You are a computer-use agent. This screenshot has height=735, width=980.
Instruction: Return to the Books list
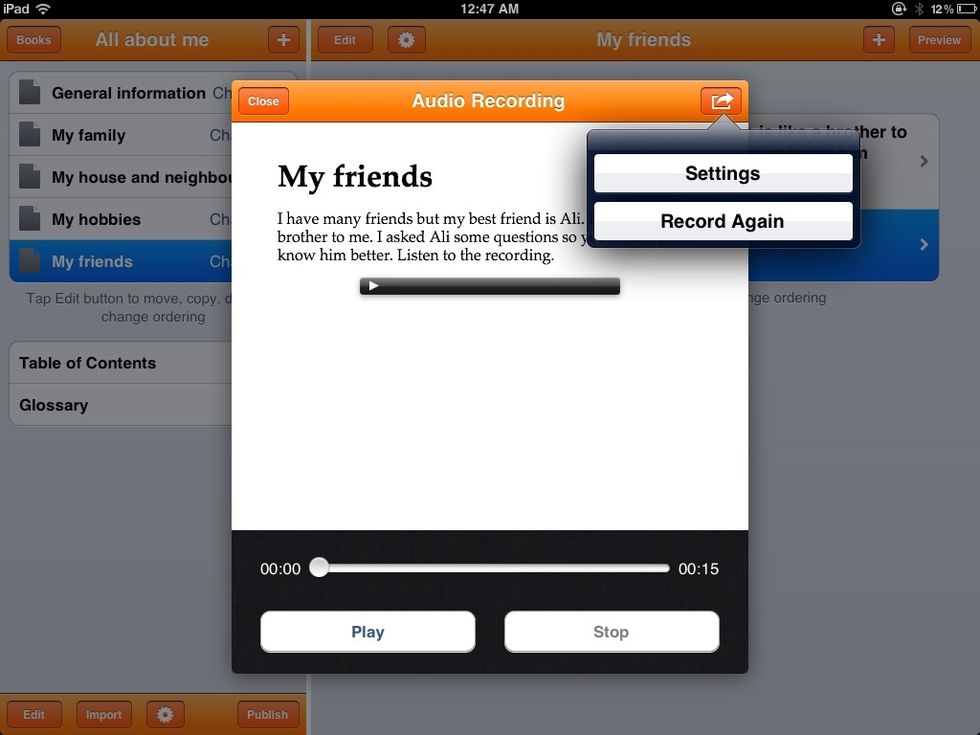(33, 40)
